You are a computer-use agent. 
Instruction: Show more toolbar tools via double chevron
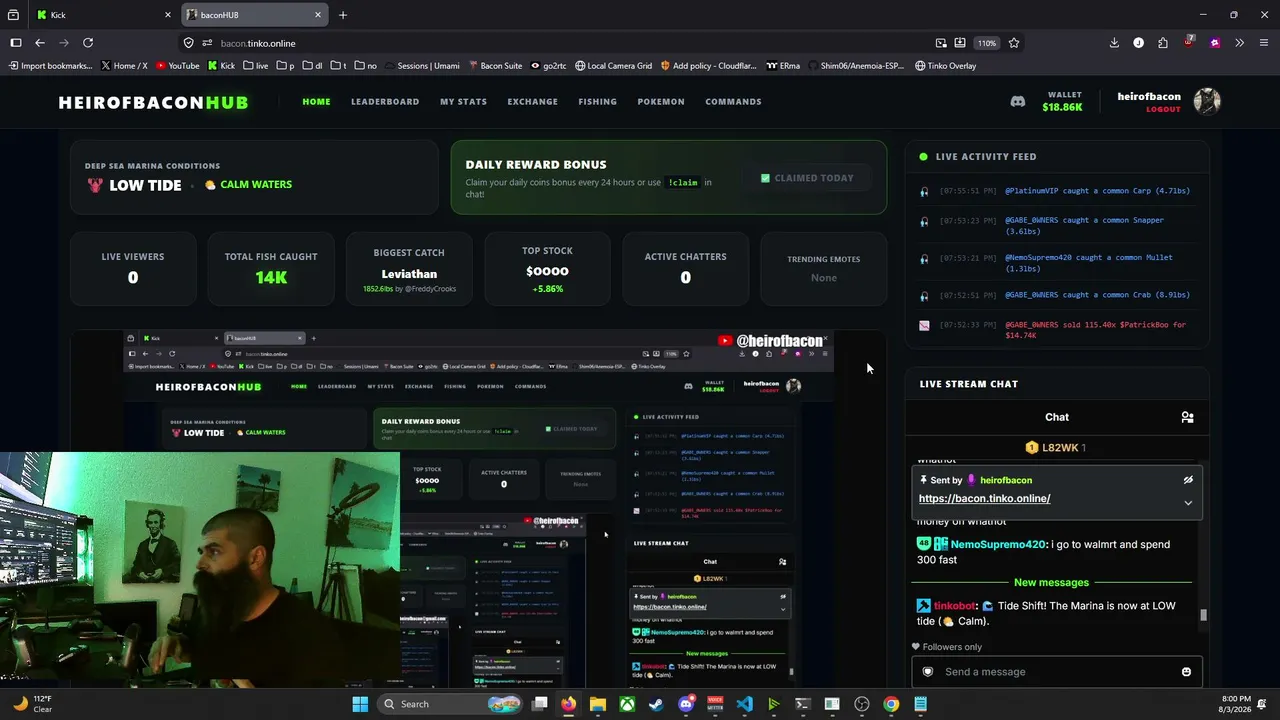(1239, 43)
